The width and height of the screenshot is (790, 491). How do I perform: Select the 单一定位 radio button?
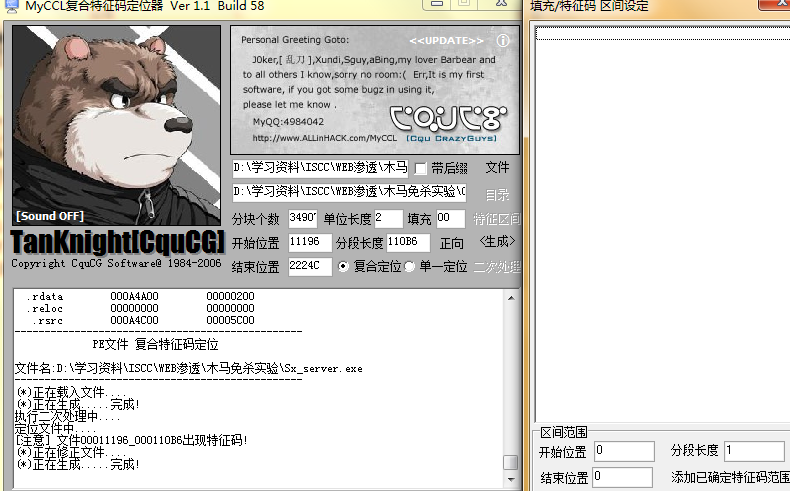410,266
